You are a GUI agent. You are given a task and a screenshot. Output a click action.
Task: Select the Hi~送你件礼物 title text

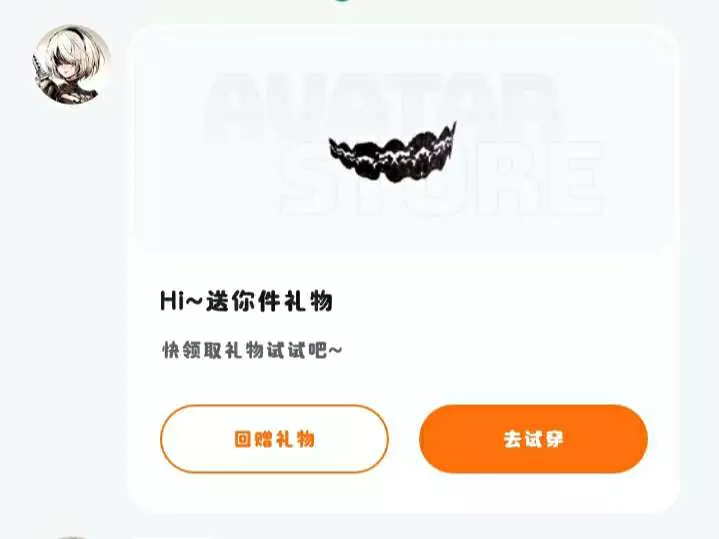point(246,301)
